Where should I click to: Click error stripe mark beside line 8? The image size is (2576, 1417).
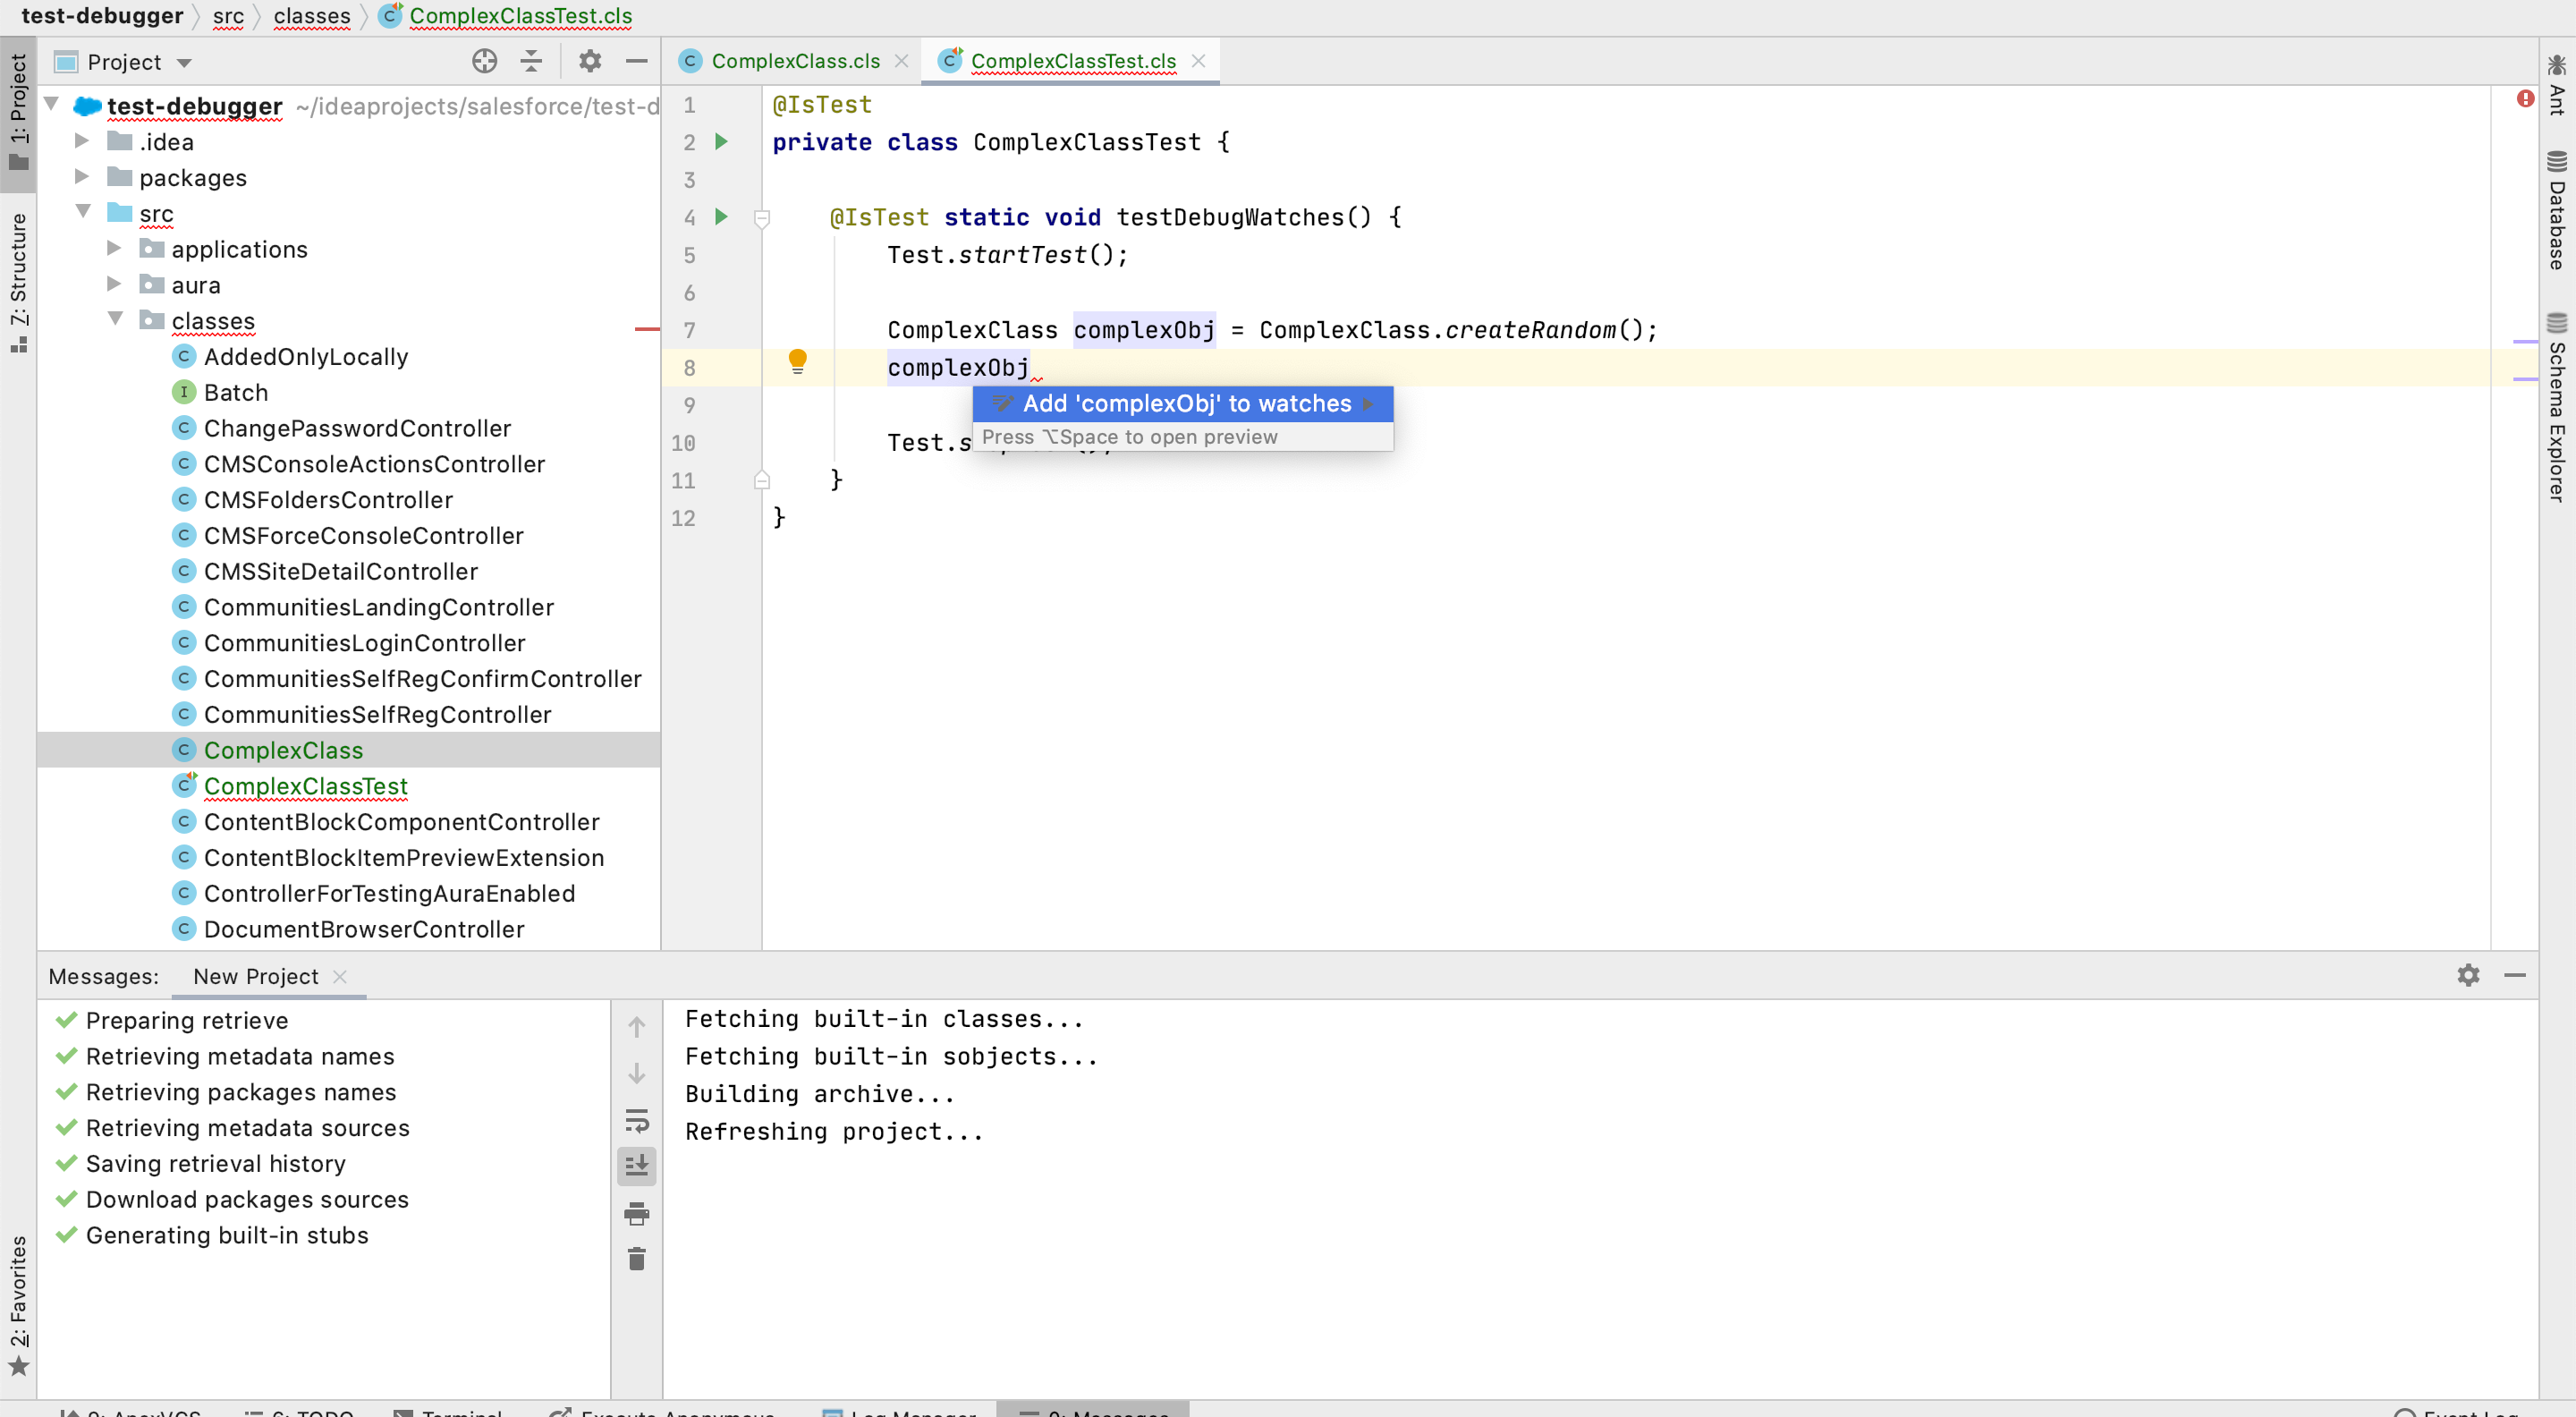pyautogui.click(x=2526, y=379)
